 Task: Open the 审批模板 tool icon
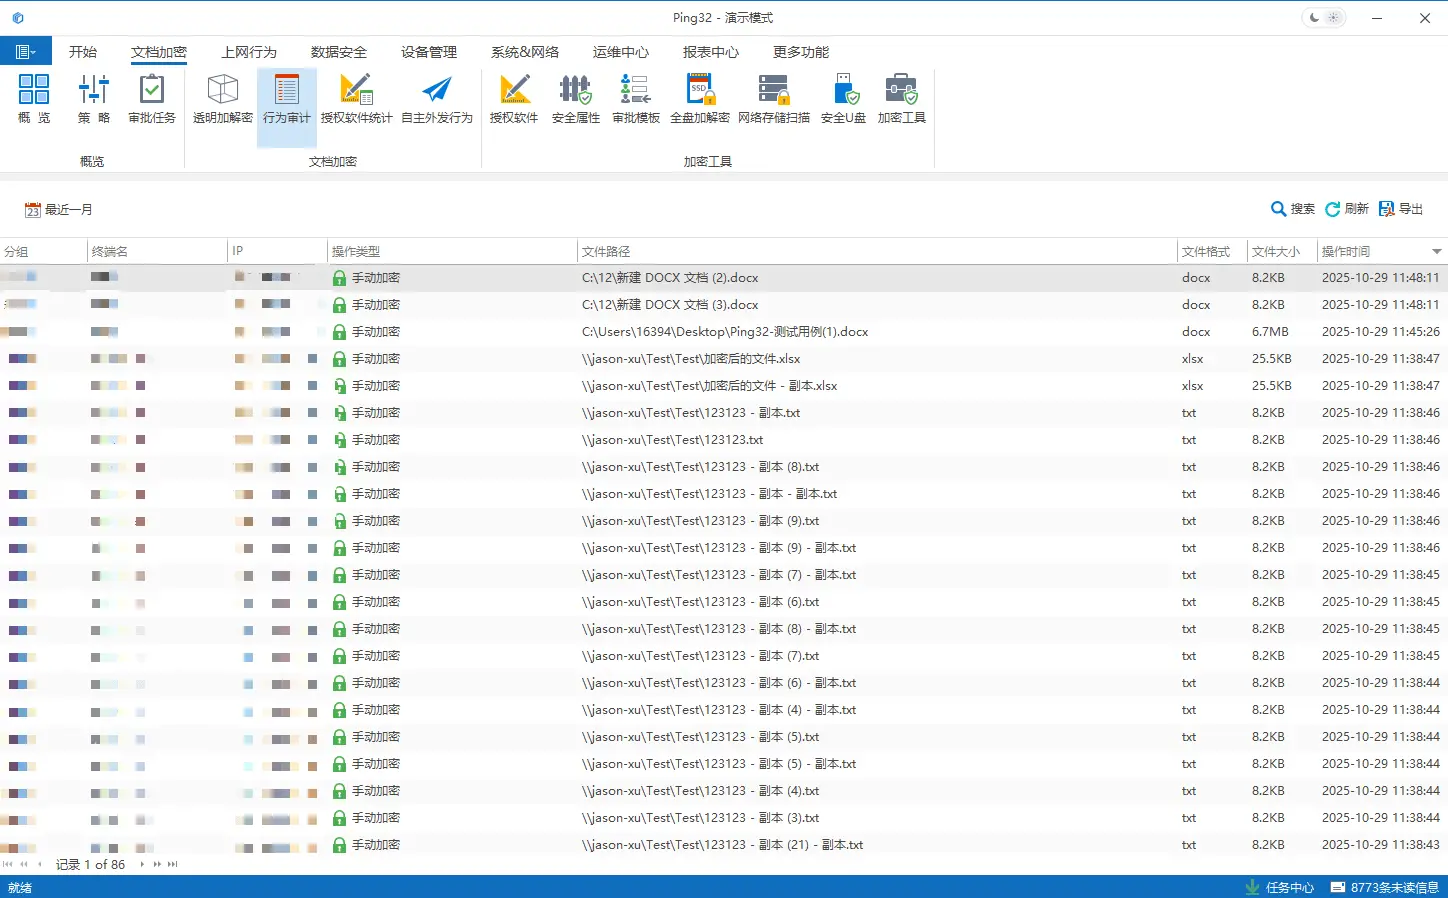tap(636, 98)
